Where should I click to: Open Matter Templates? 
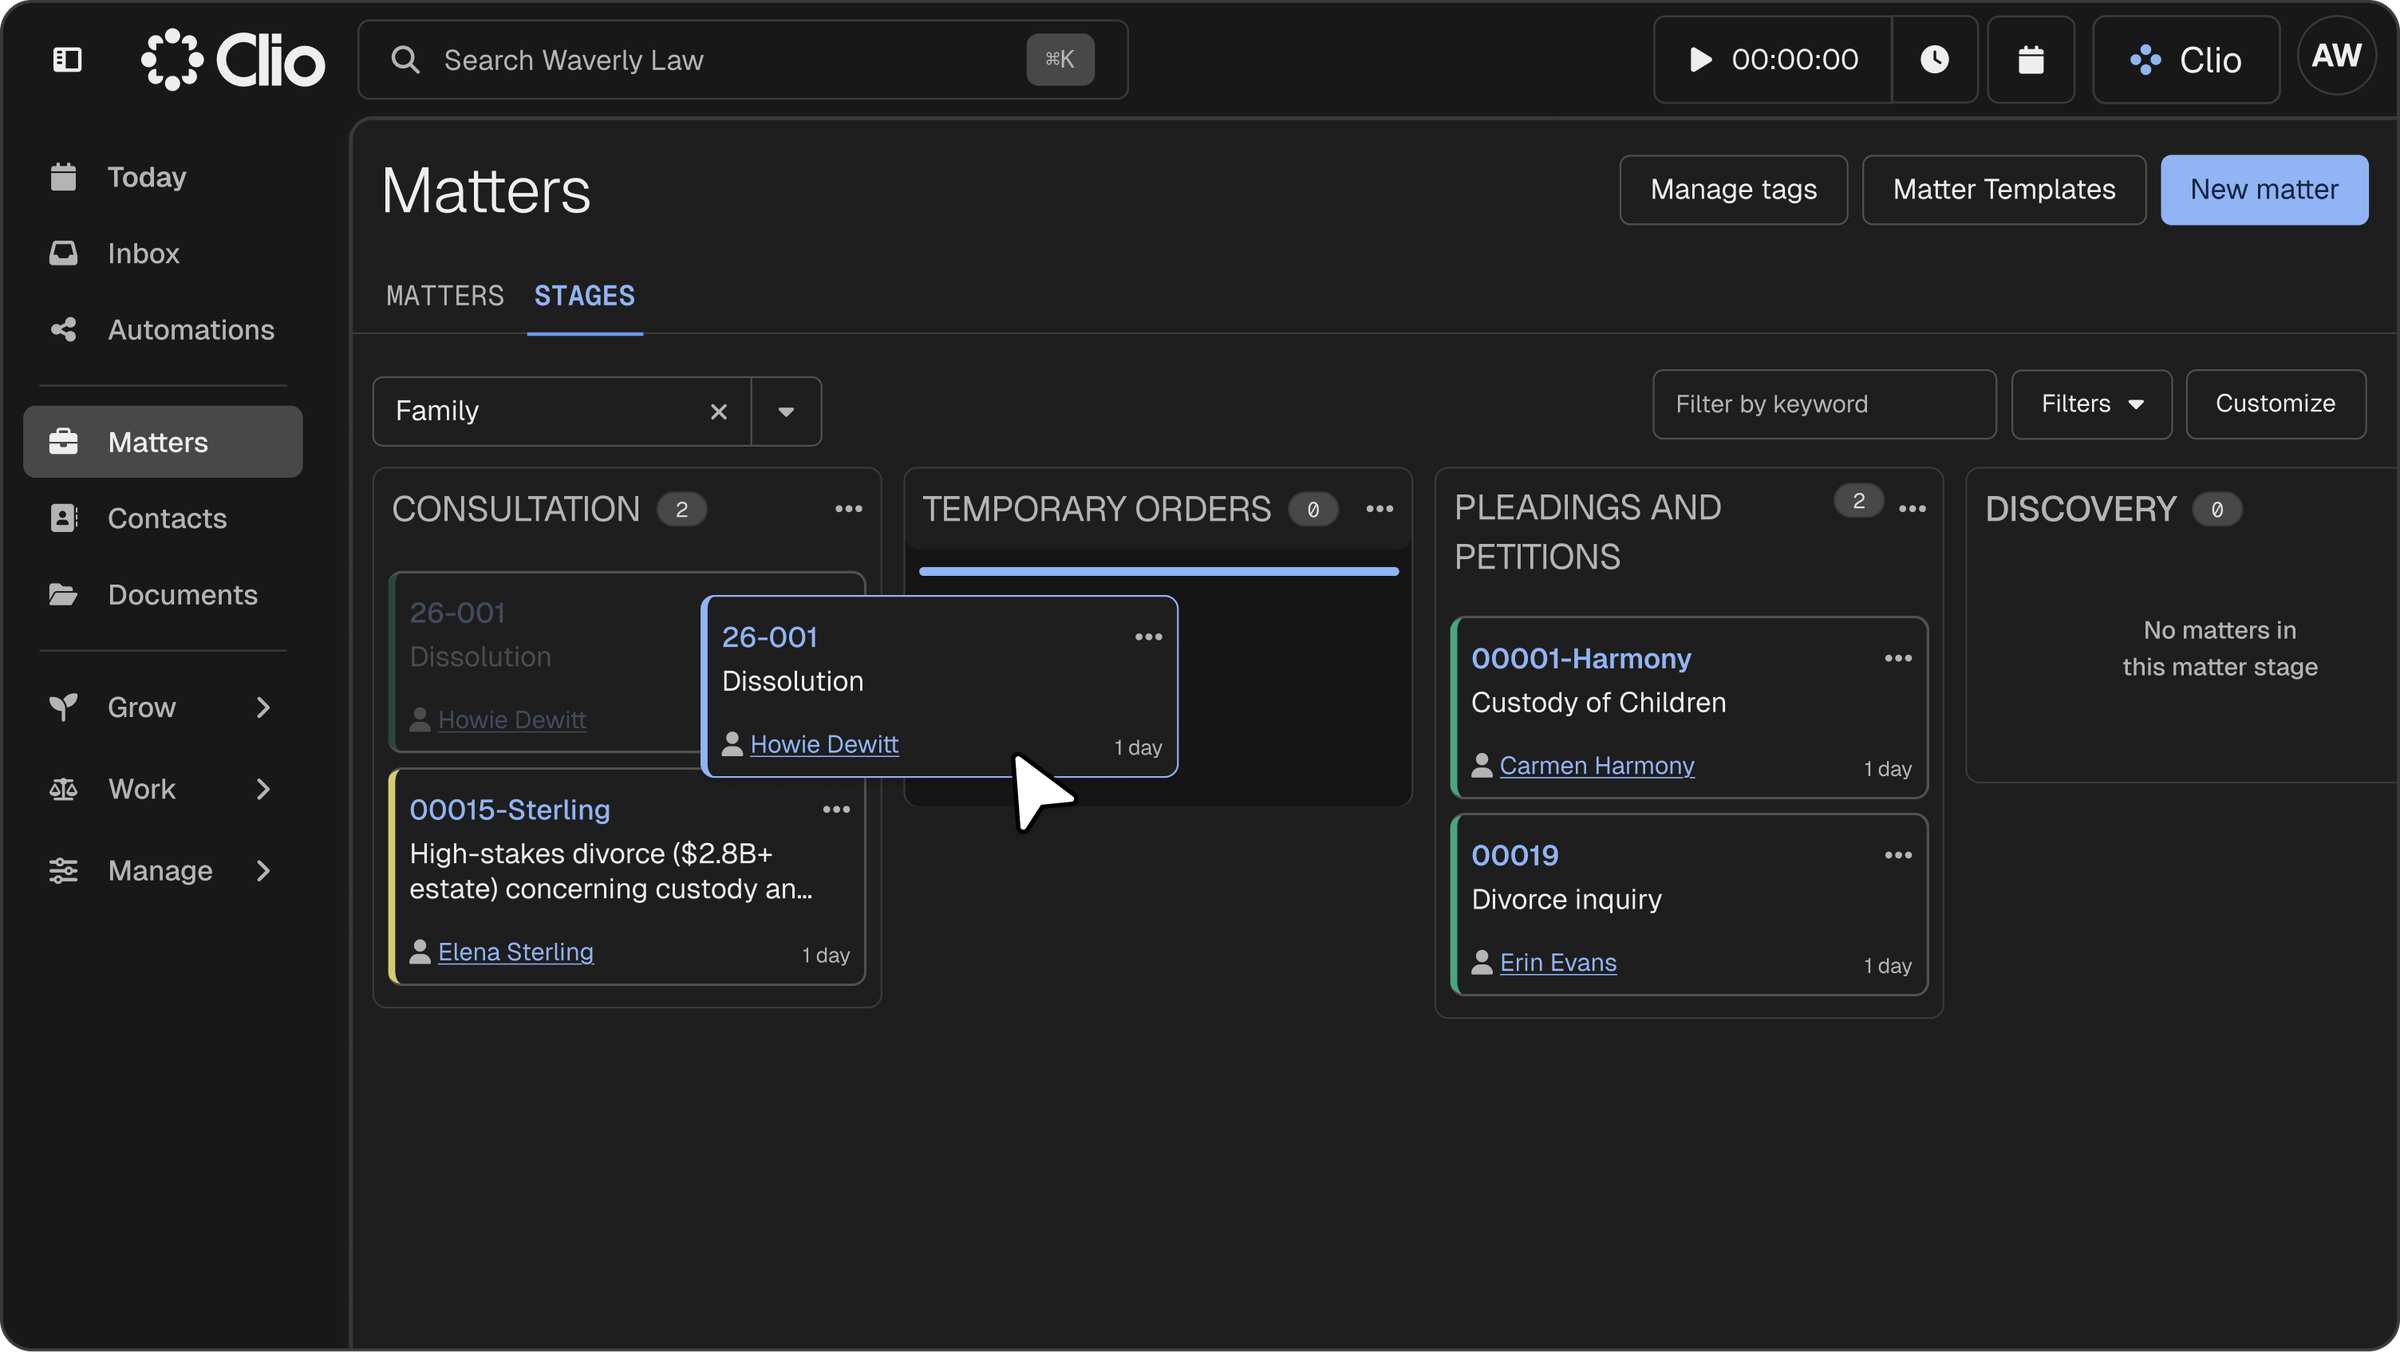click(2003, 190)
